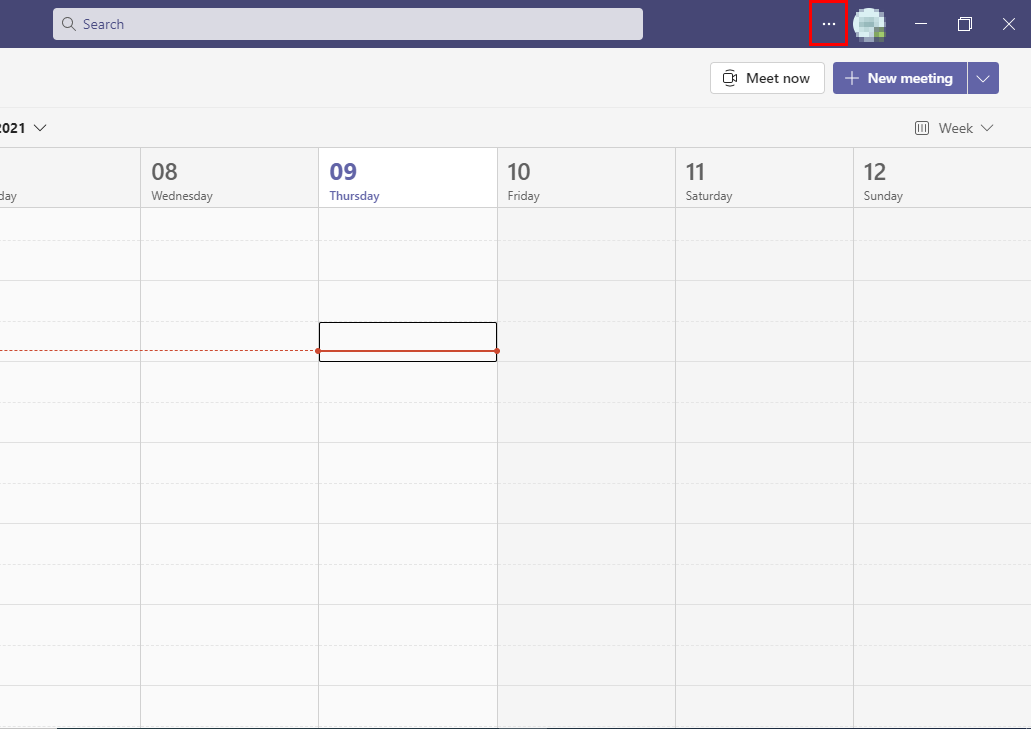Expand the New meeting dropdown arrow
Image resolution: width=1031 pixels, height=729 pixels.
[x=983, y=78]
